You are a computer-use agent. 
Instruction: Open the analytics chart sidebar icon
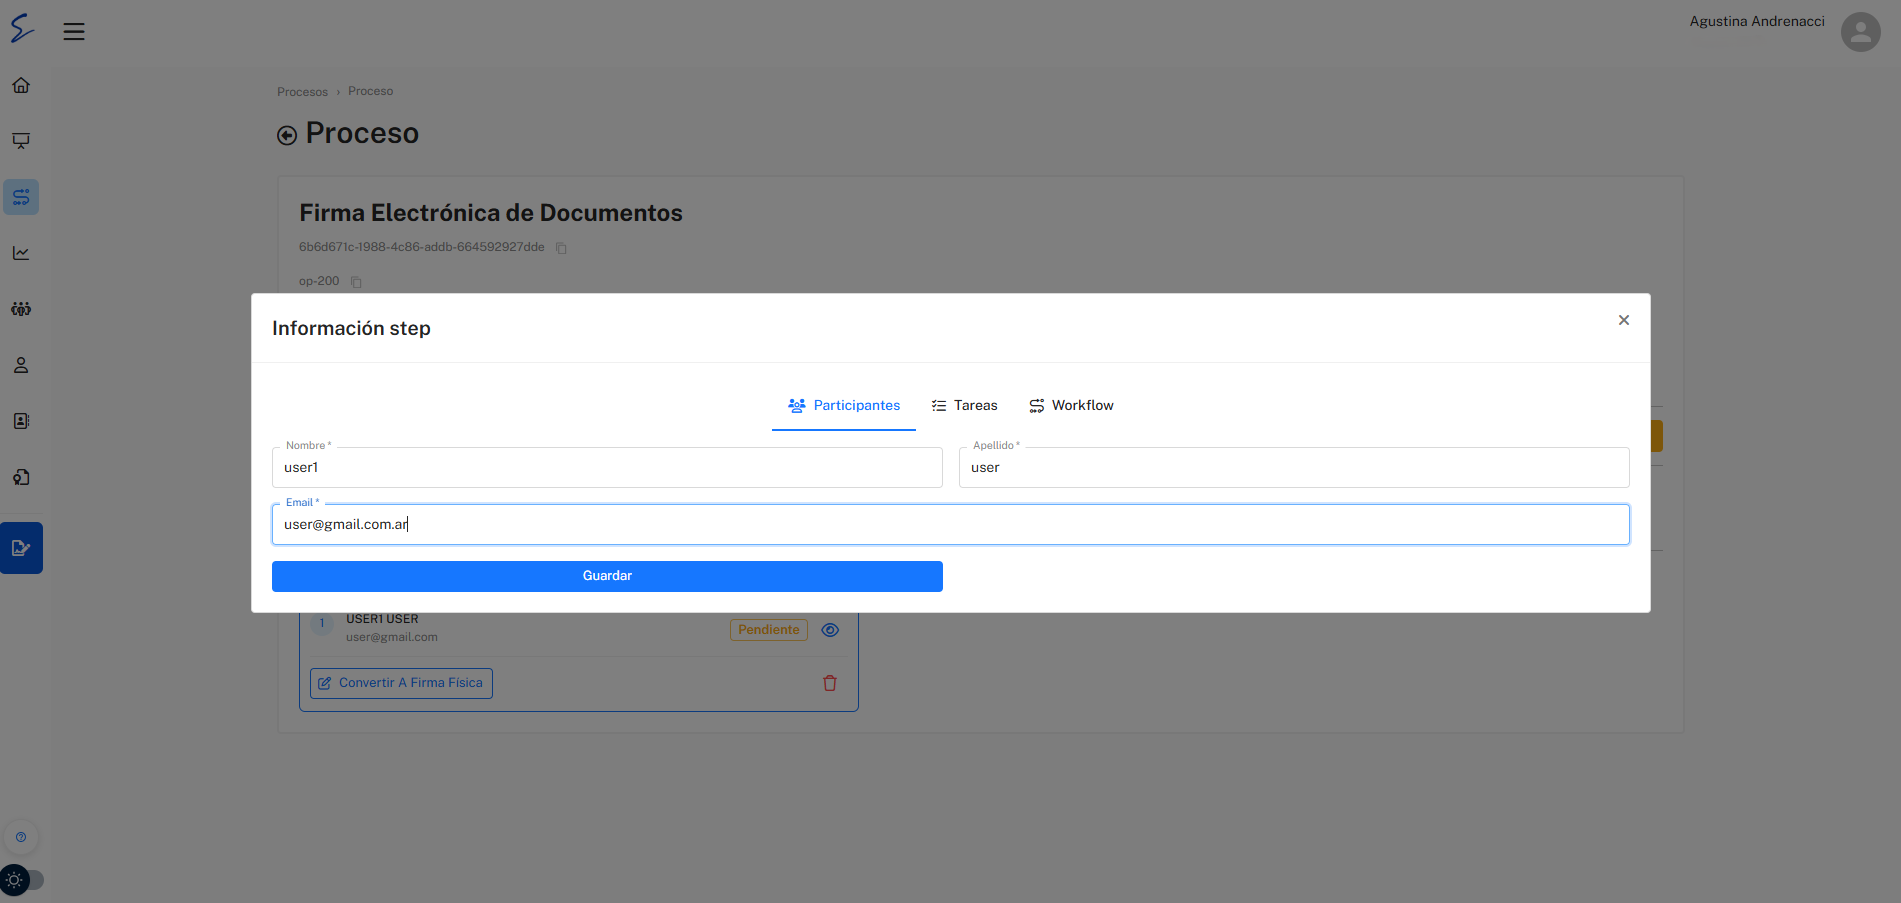coord(21,253)
